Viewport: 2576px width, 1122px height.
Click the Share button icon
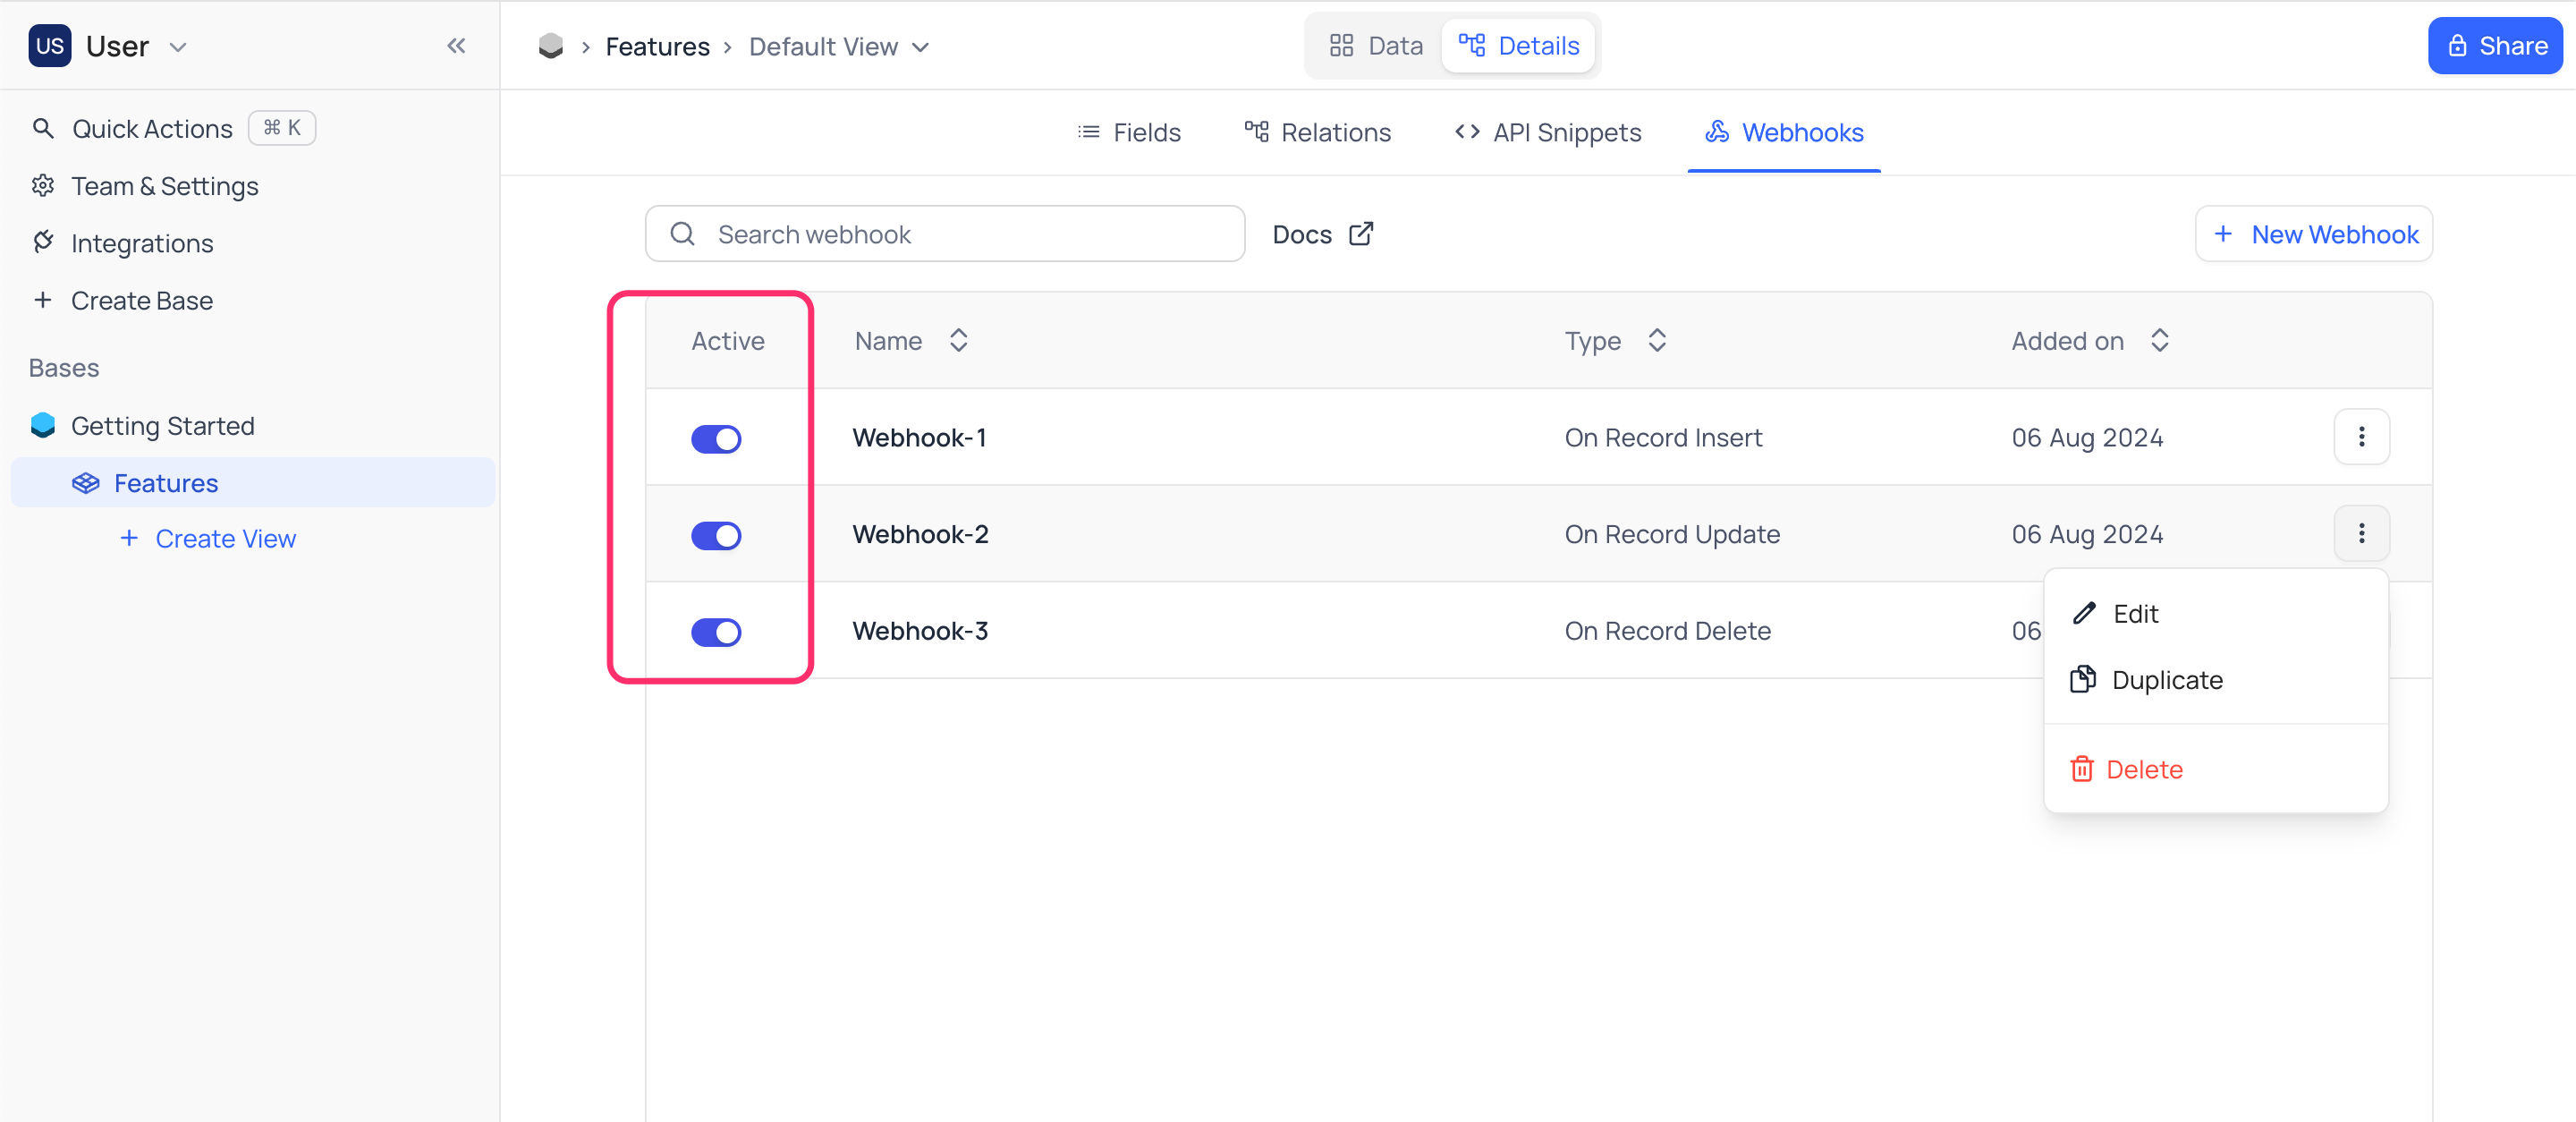click(2456, 46)
